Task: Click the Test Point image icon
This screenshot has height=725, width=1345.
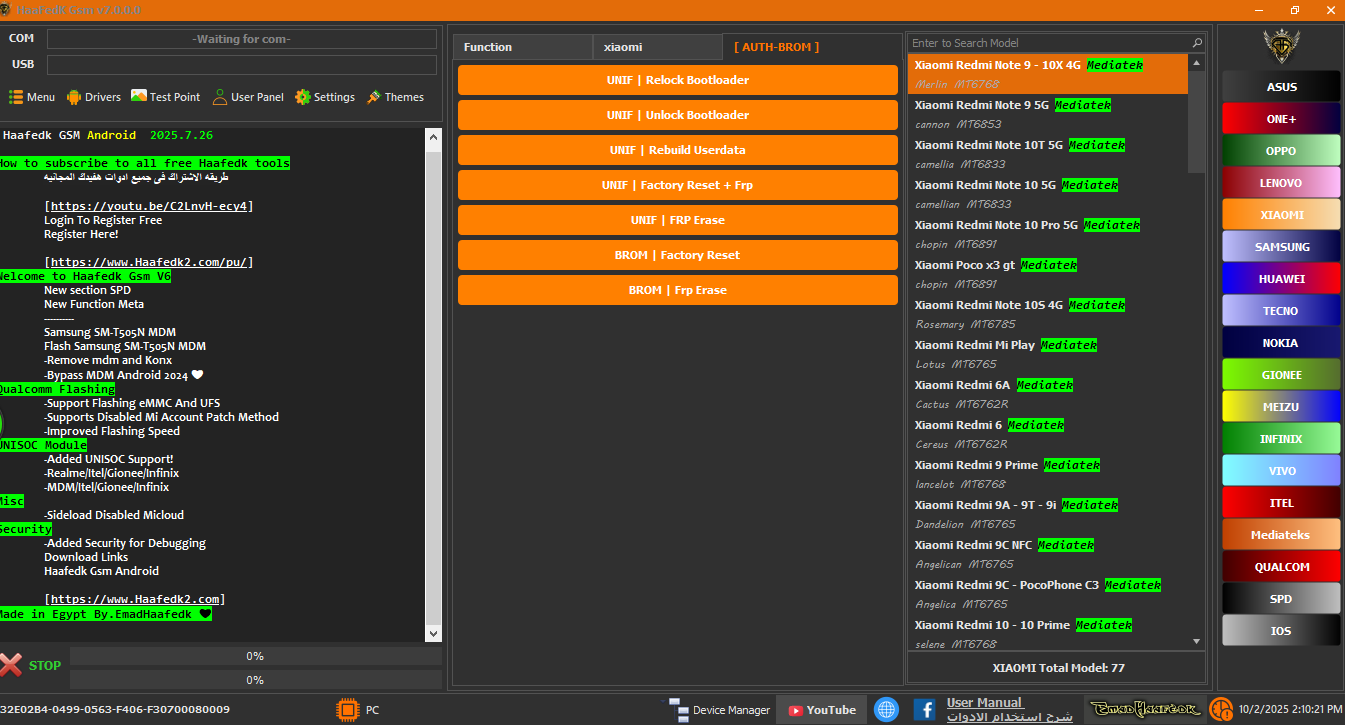Action: [139, 97]
